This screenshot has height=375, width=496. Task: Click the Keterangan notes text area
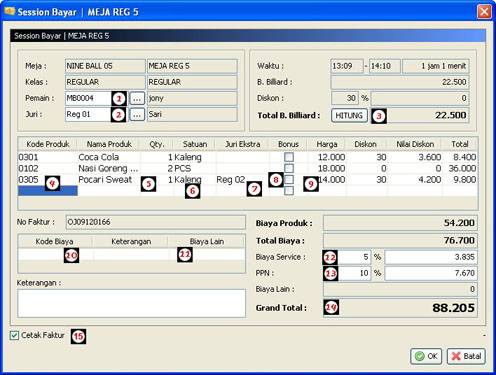(131, 303)
